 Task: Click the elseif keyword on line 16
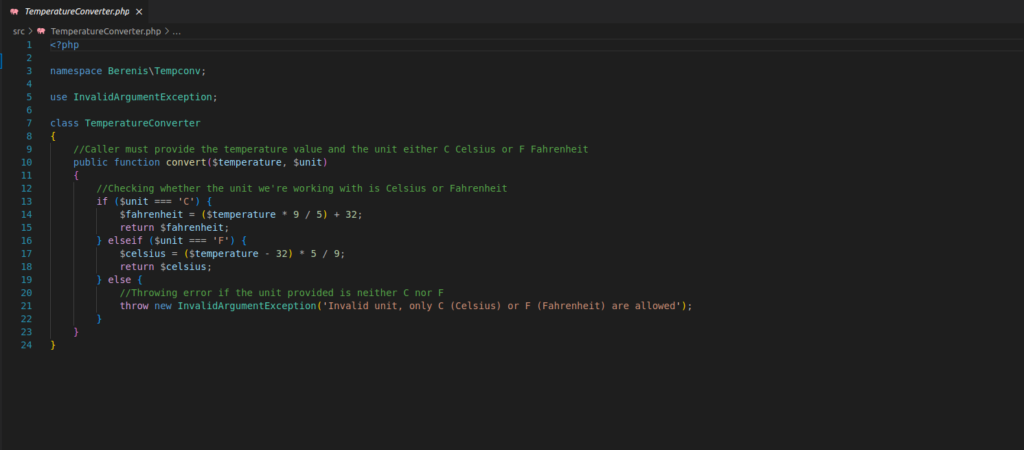click(125, 241)
